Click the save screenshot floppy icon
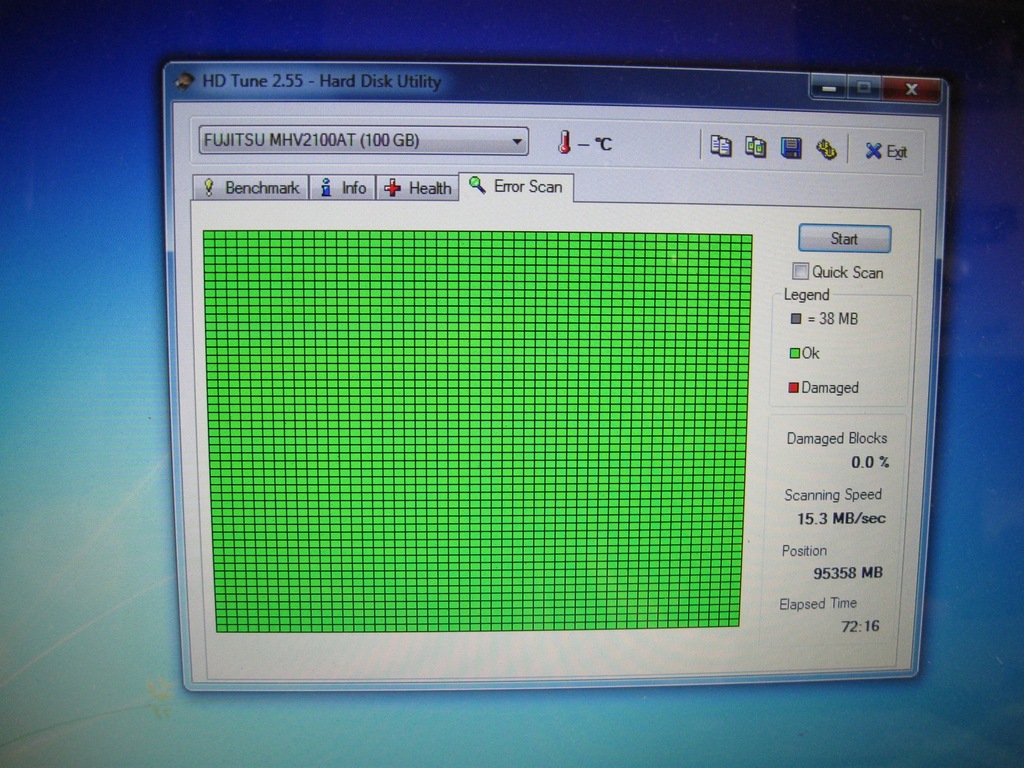1024x768 pixels. point(791,148)
